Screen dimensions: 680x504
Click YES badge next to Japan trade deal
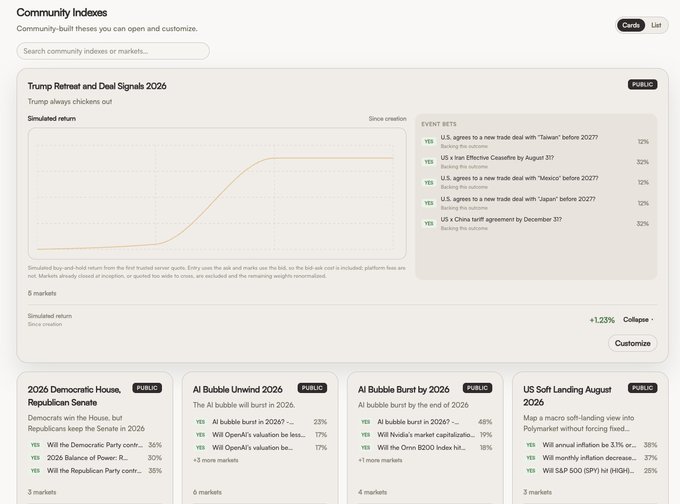pyautogui.click(x=428, y=203)
